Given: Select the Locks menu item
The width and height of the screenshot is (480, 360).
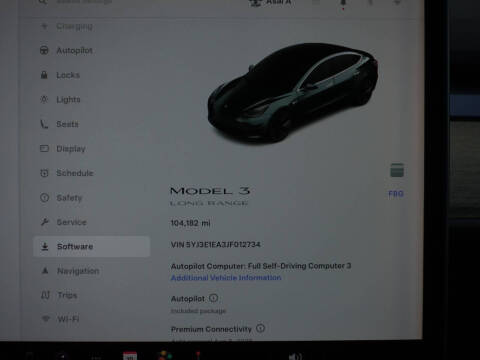Looking at the screenshot, I should pyautogui.click(x=60, y=75).
